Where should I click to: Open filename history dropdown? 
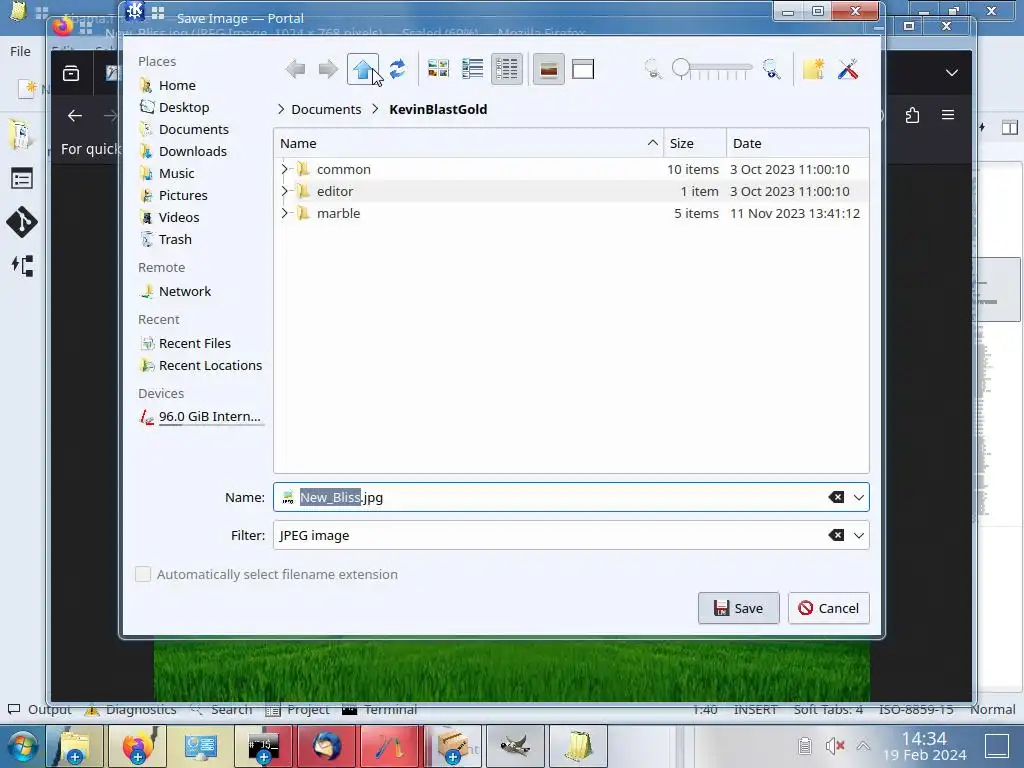point(859,498)
